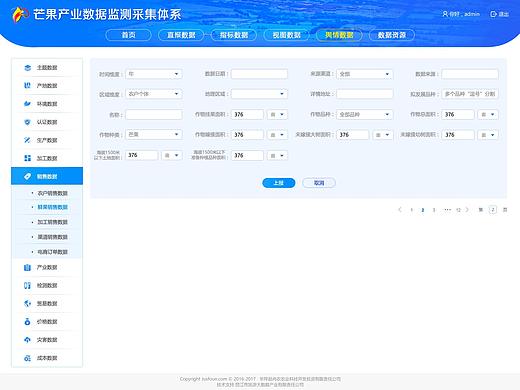Open 贸易数据 via its sidebar icon
Viewport: 520px width, 390px height.
27,303
